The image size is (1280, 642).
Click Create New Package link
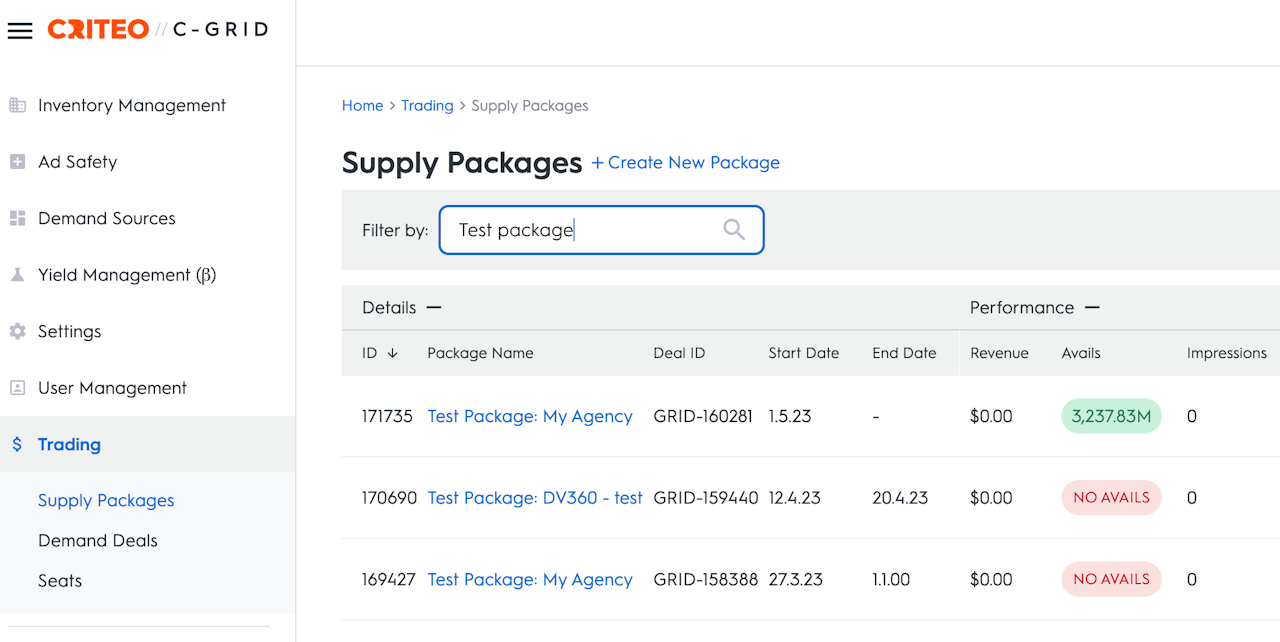(x=686, y=163)
